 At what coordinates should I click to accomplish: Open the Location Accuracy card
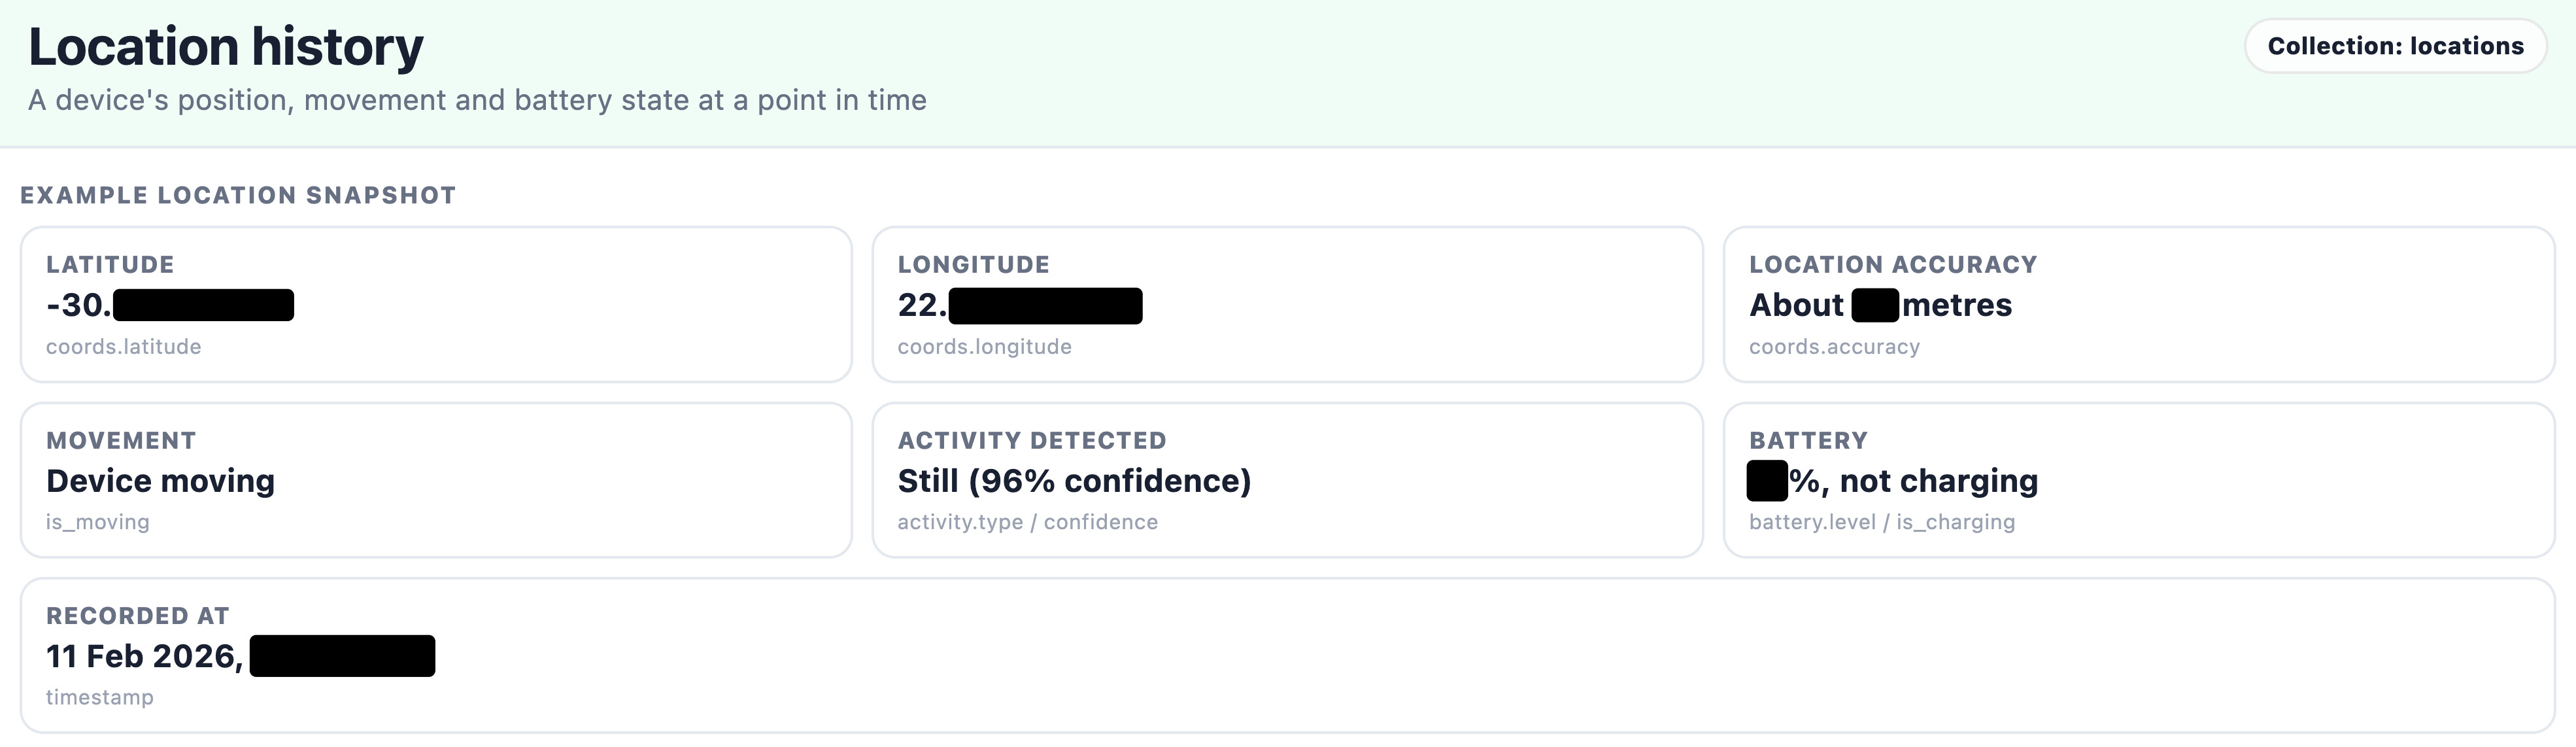(2139, 304)
